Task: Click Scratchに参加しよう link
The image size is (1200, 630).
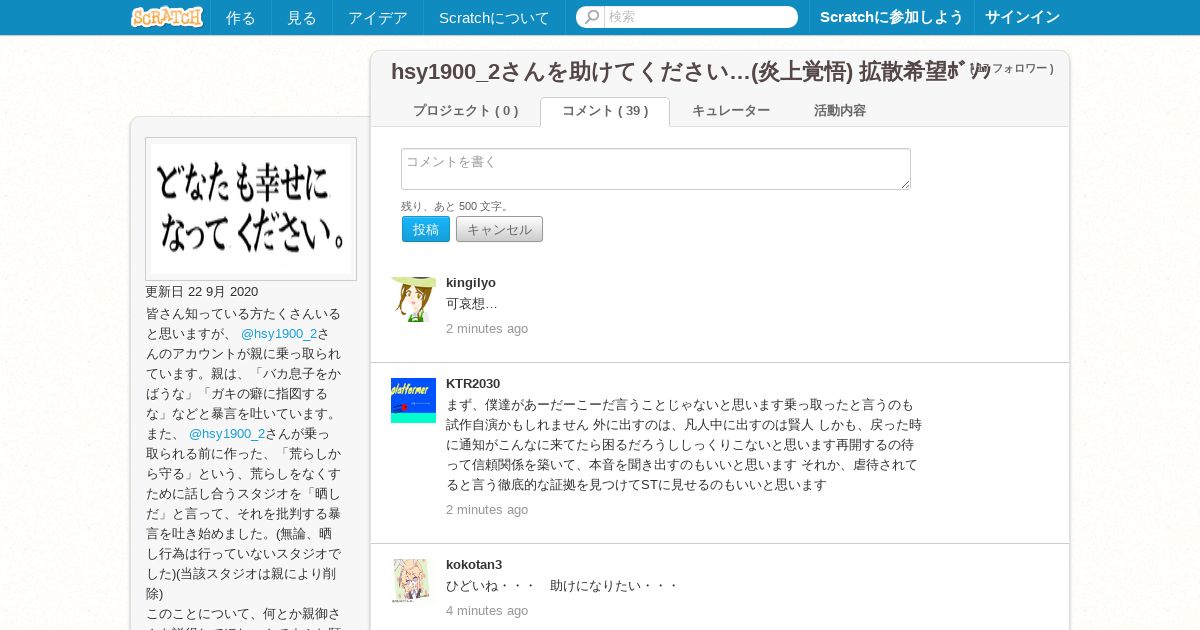Action: (892, 17)
